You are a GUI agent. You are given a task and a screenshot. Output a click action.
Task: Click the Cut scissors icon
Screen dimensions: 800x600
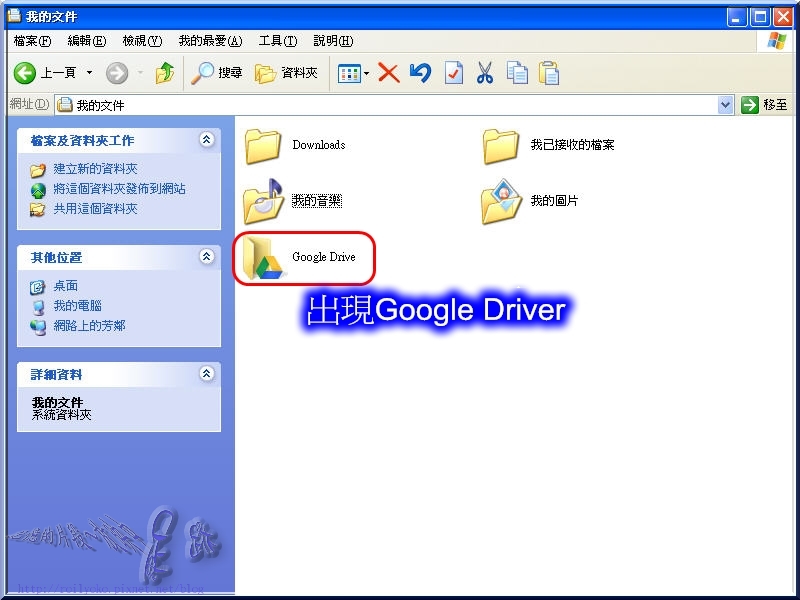coord(485,73)
